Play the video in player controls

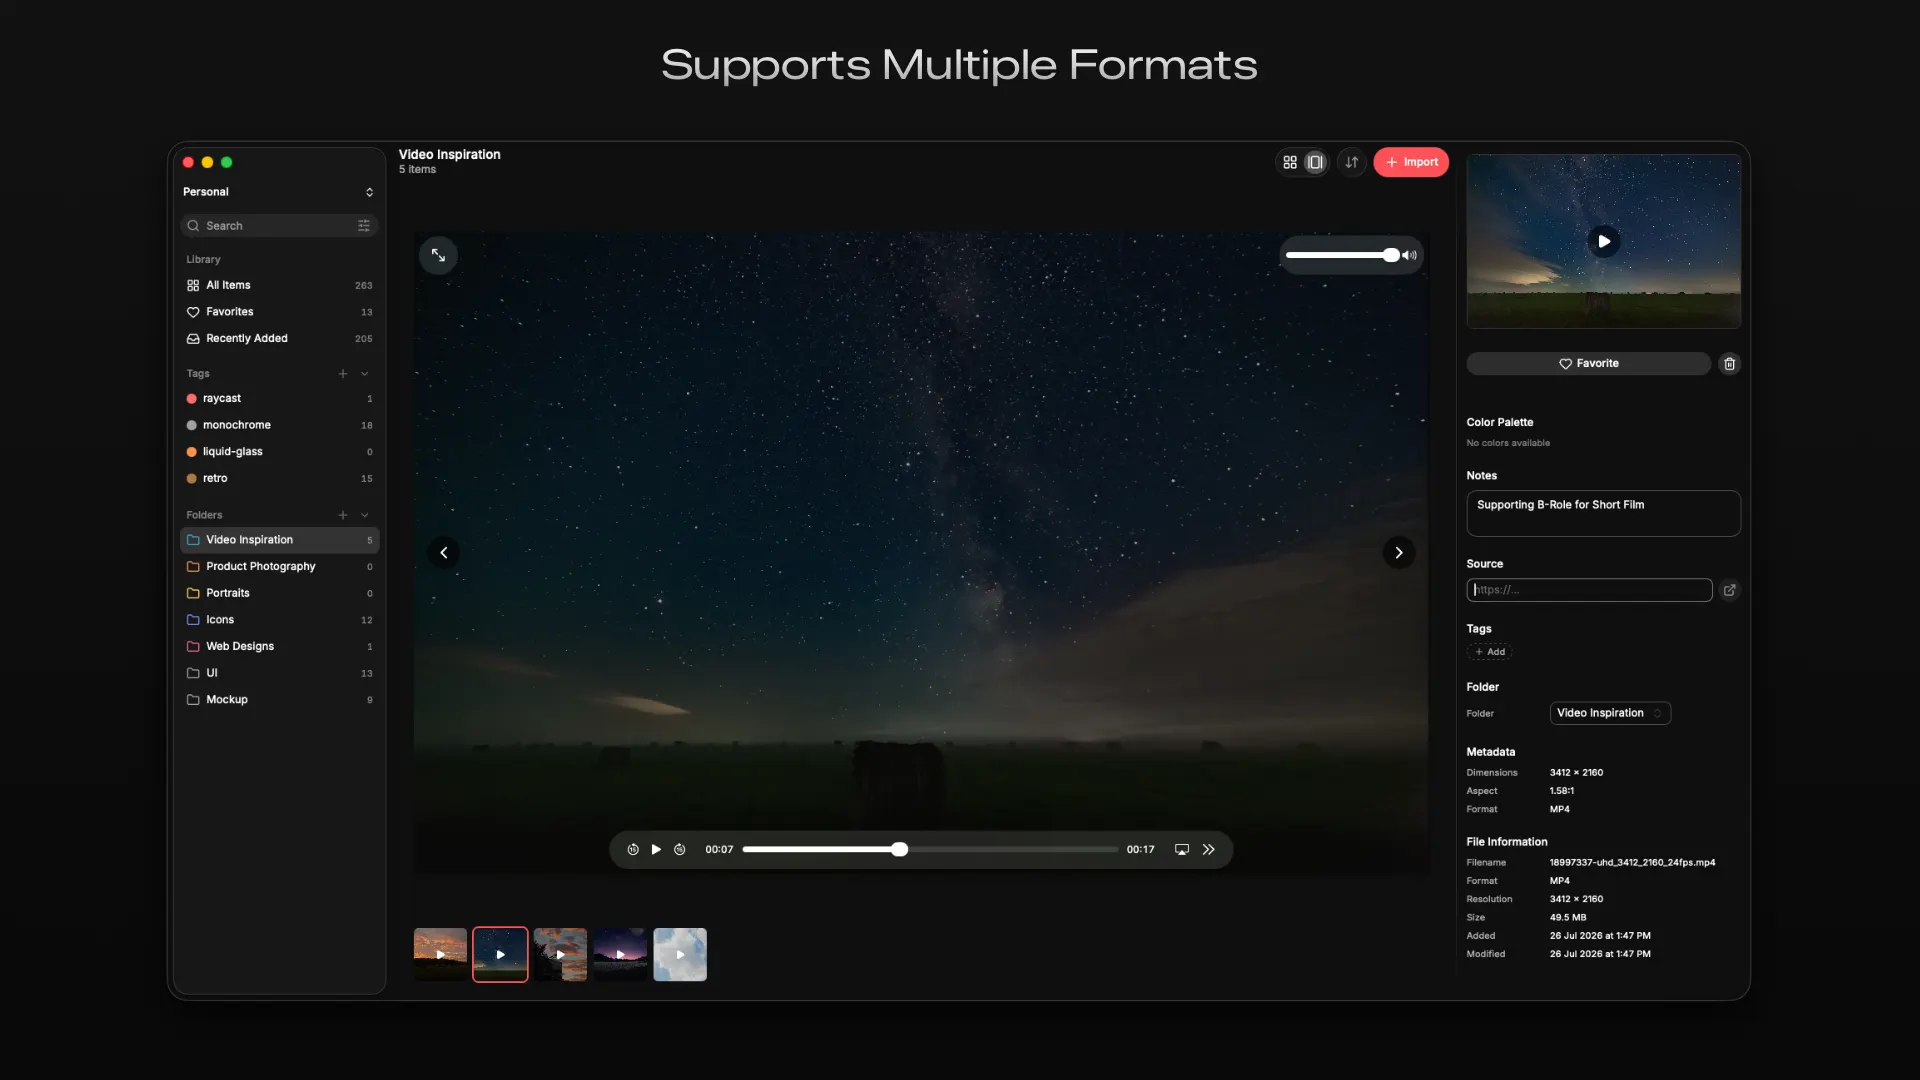656,850
